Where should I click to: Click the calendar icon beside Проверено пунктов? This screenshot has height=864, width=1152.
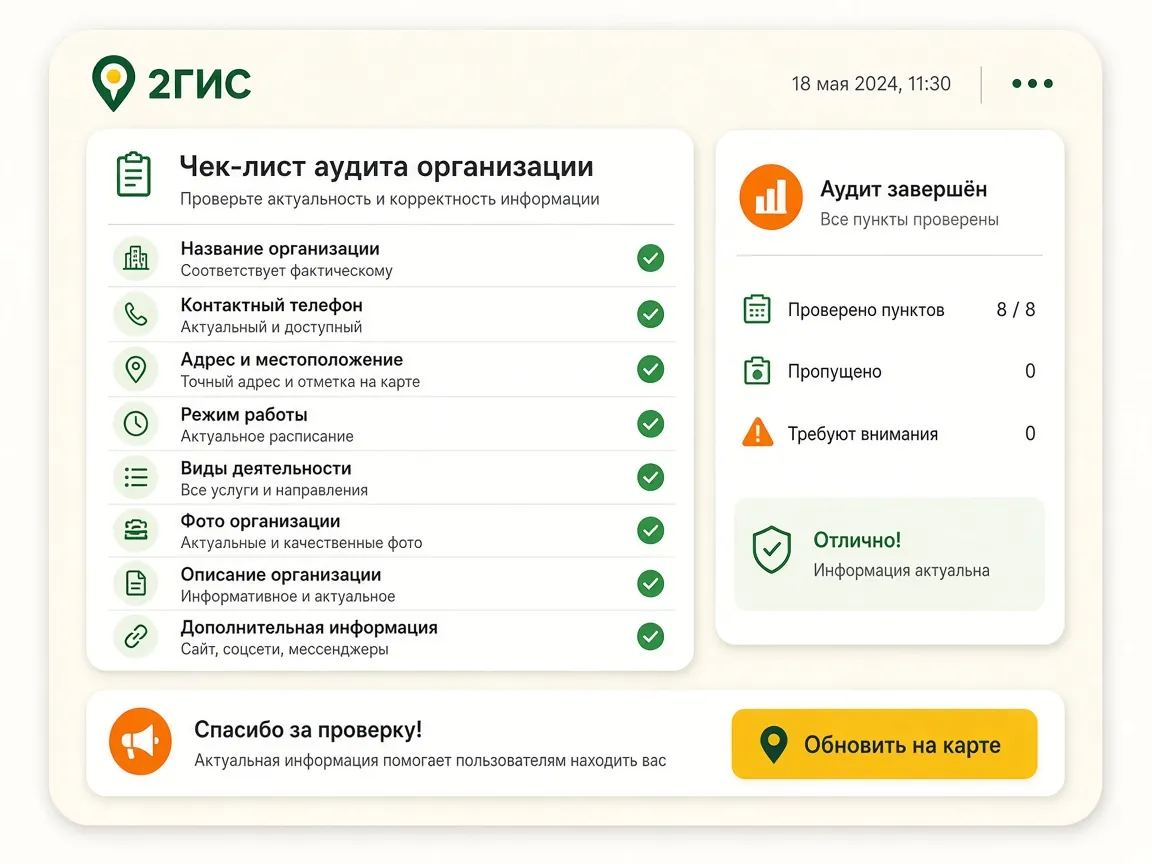[x=757, y=309]
